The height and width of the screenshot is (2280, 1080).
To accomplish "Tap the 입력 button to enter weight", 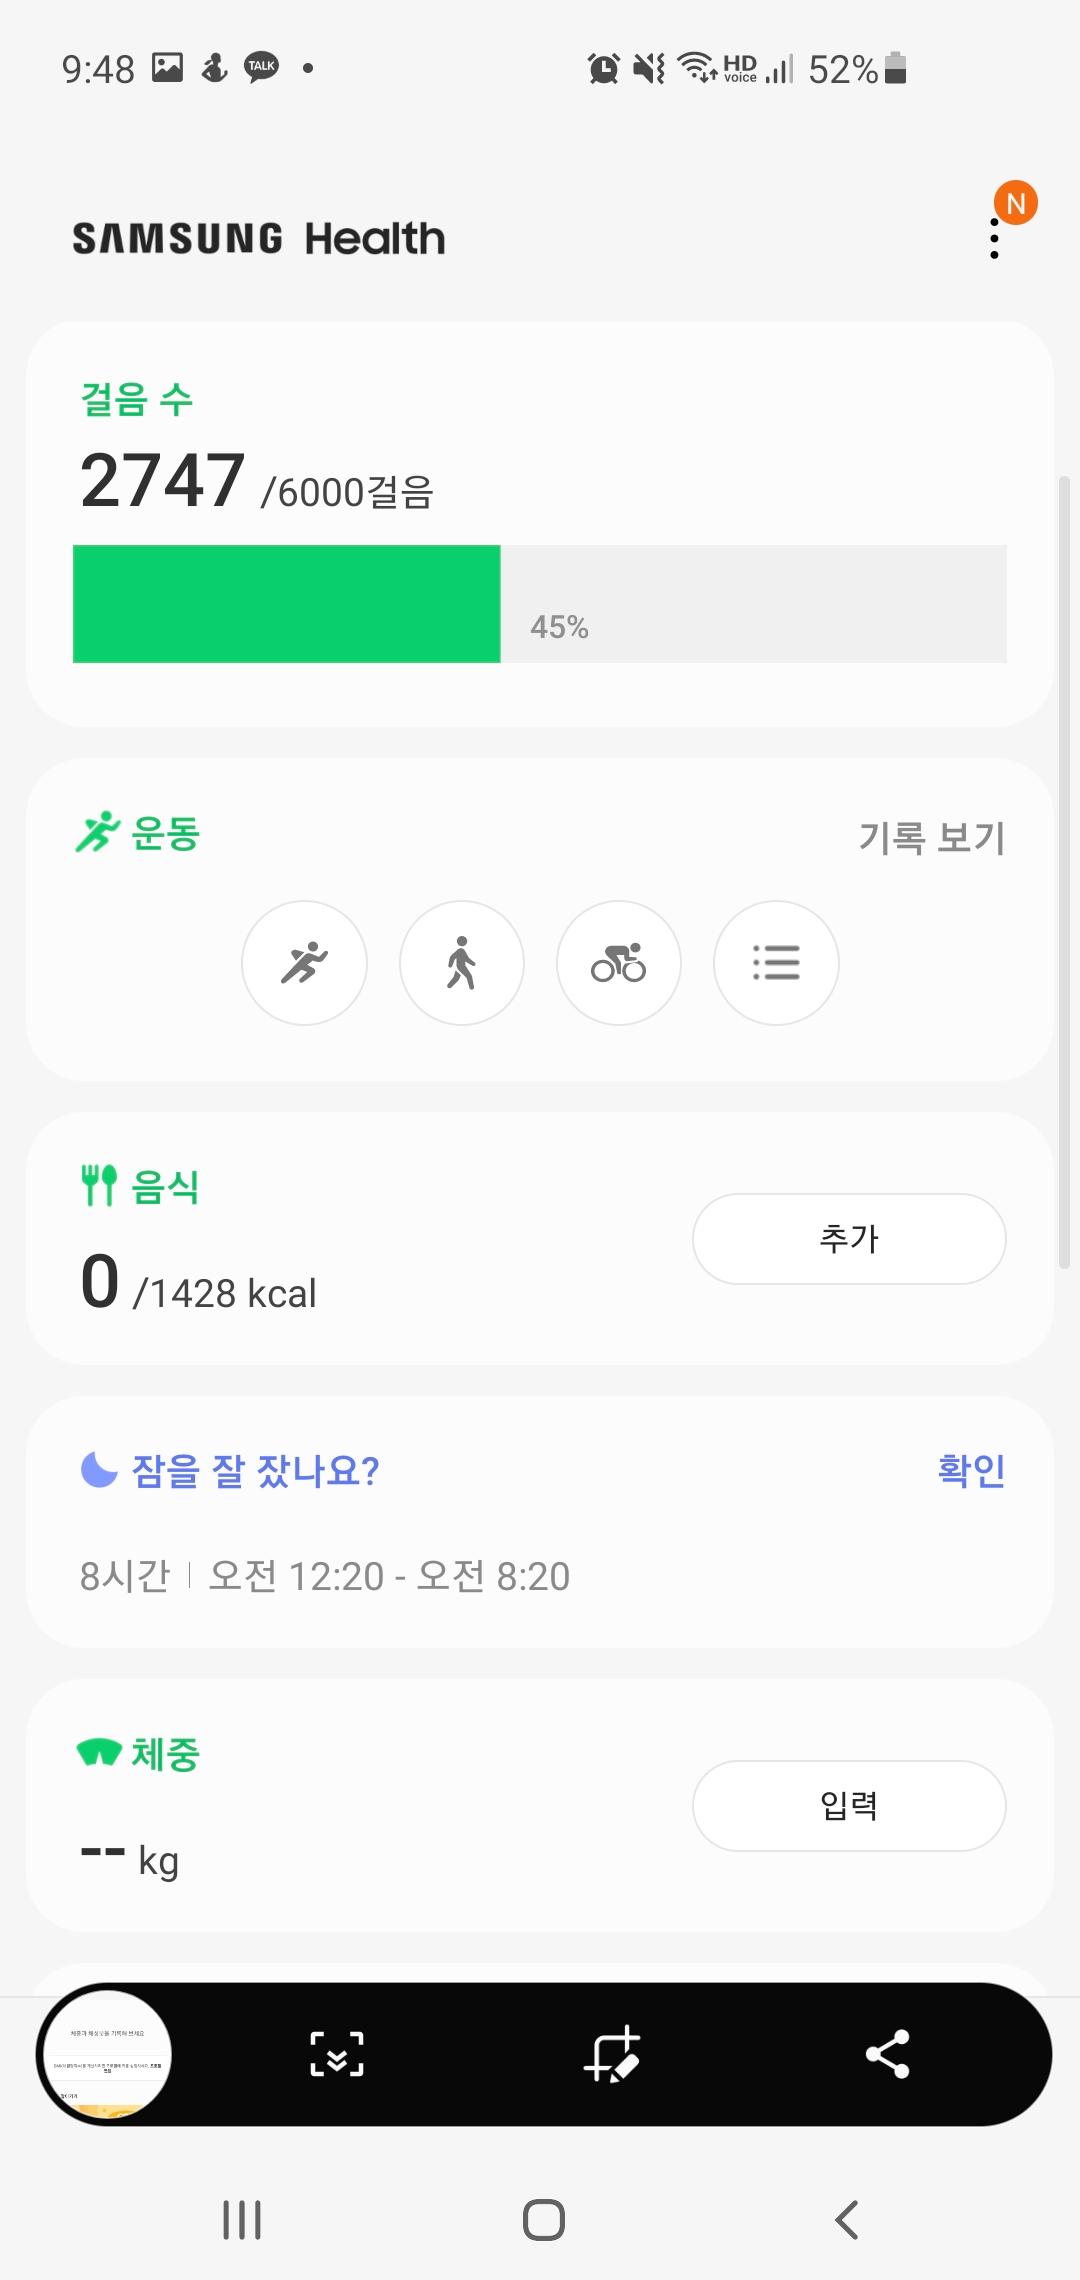I will [849, 1806].
